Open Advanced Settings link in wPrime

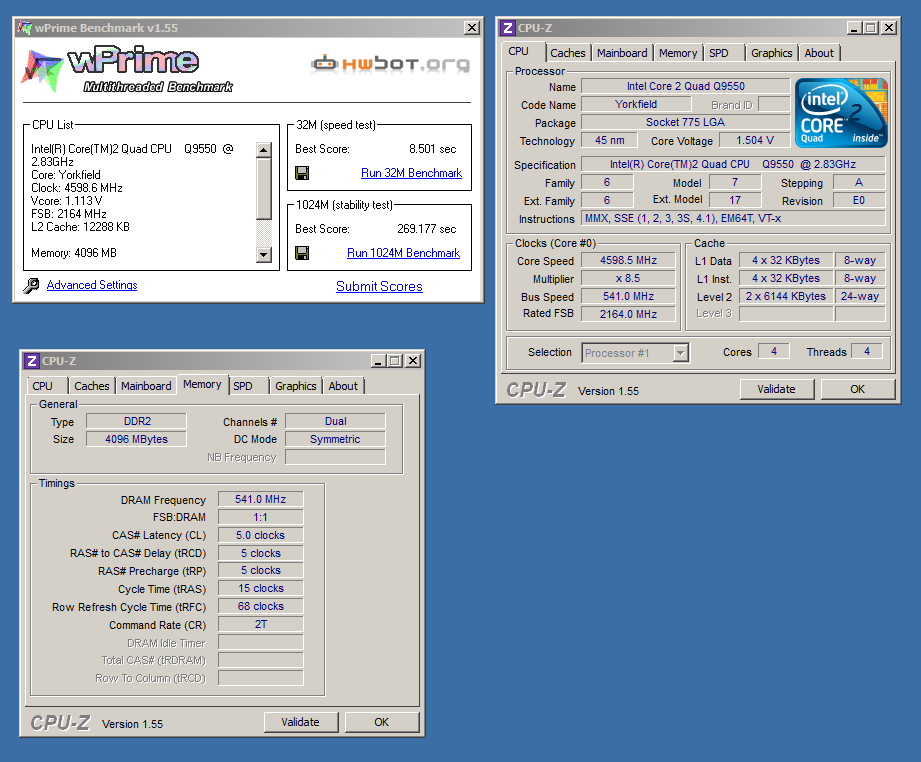click(92, 285)
